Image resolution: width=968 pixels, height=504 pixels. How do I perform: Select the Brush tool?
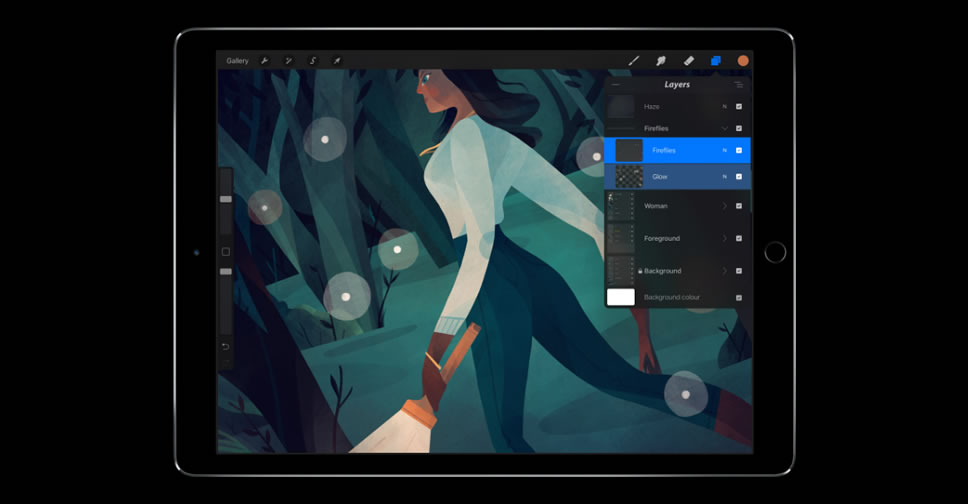tap(633, 61)
